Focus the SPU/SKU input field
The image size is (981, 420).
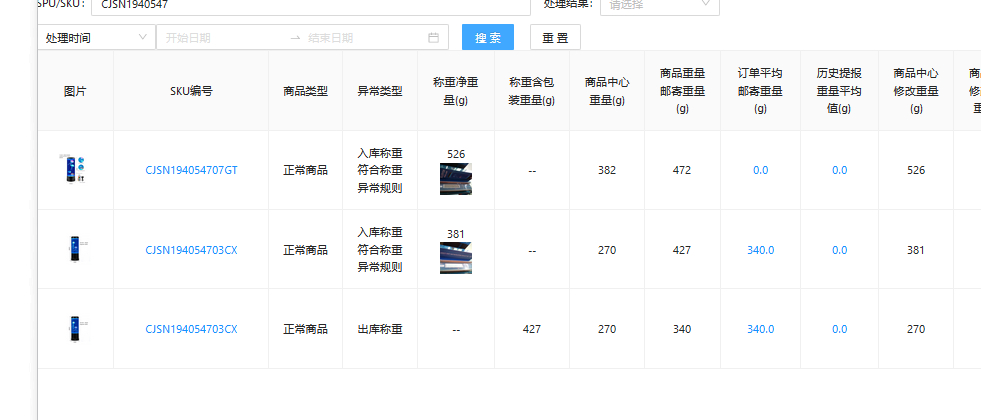pos(311,5)
